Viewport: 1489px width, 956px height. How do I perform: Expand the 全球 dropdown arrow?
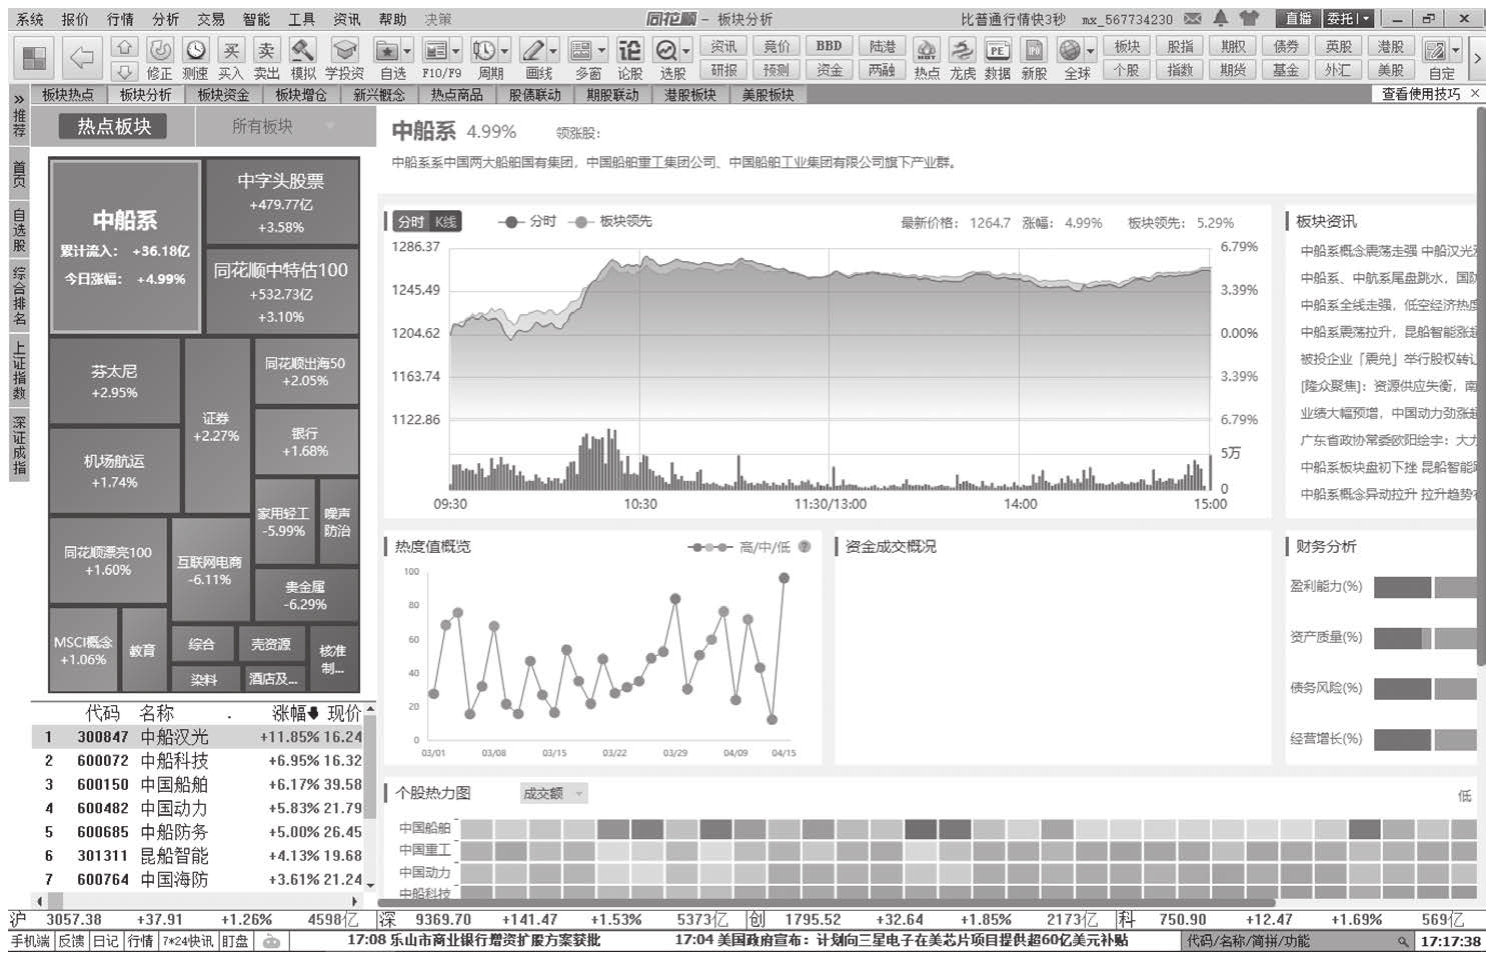pos(1091,49)
